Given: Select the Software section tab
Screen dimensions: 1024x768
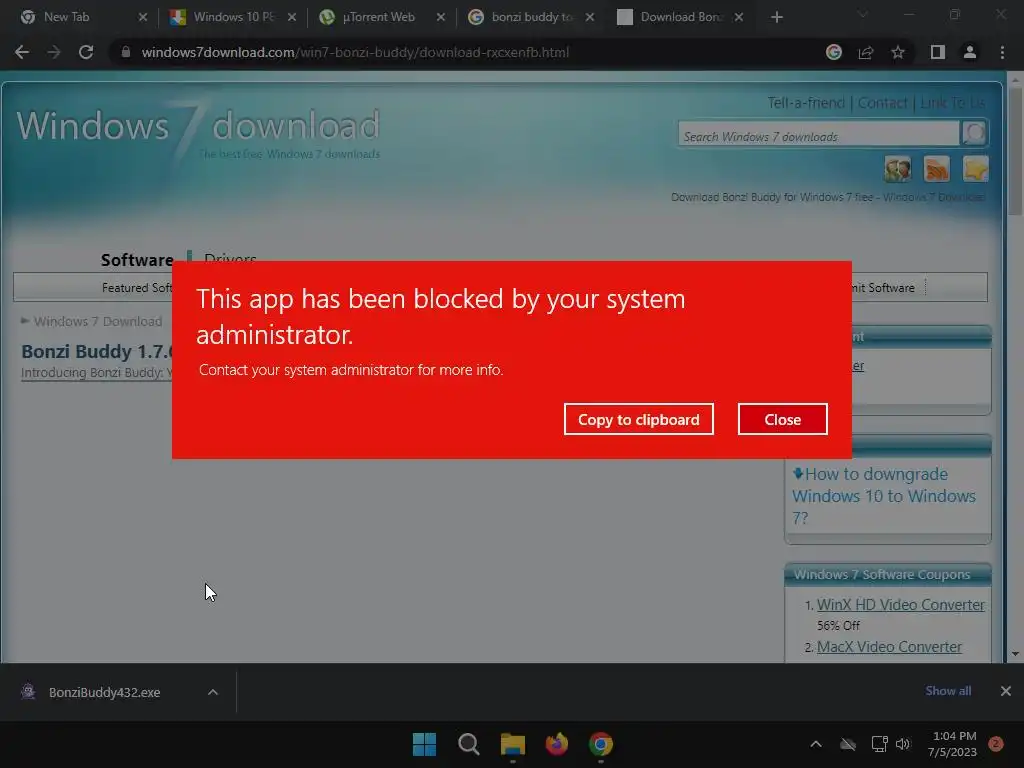Looking at the screenshot, I should pyautogui.click(x=137, y=260).
